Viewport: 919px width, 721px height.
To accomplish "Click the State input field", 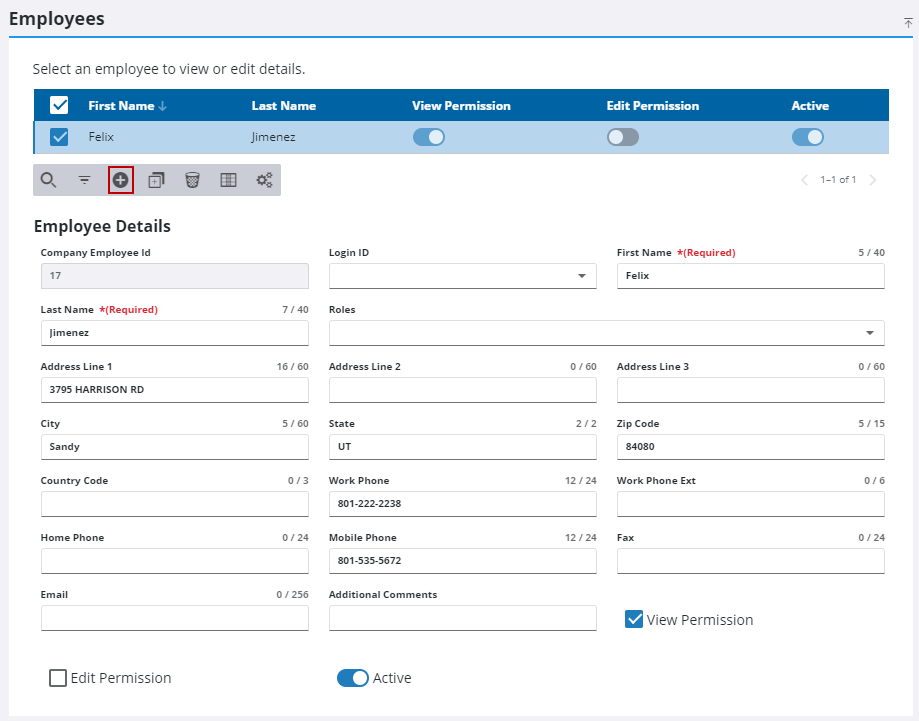I will tap(462, 447).
